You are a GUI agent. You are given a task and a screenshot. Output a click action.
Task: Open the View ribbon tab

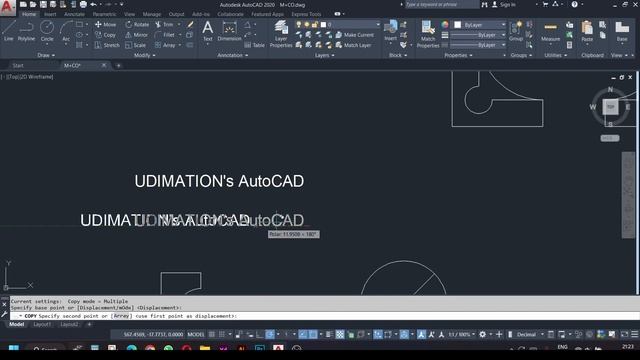click(129, 14)
